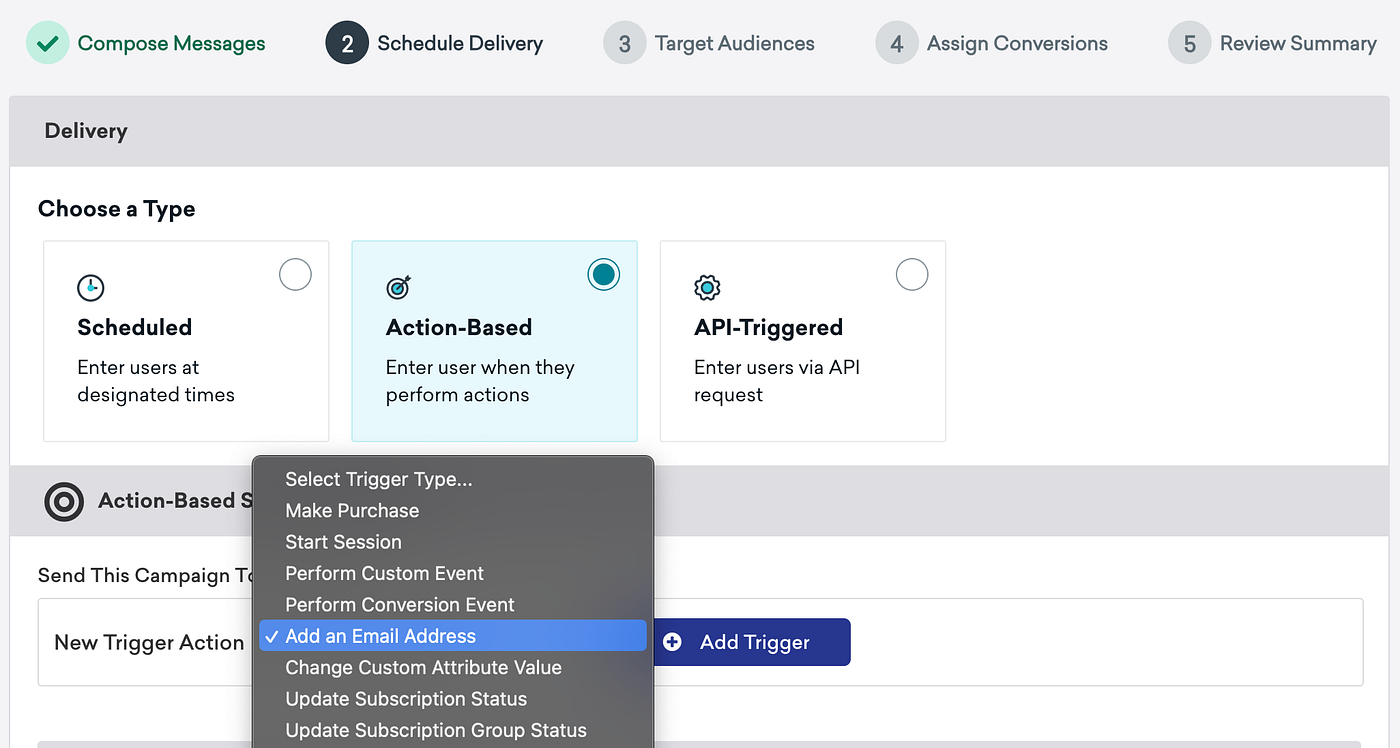Click step 3 circle for Target Audiences
The height and width of the screenshot is (748, 1400).
point(625,44)
